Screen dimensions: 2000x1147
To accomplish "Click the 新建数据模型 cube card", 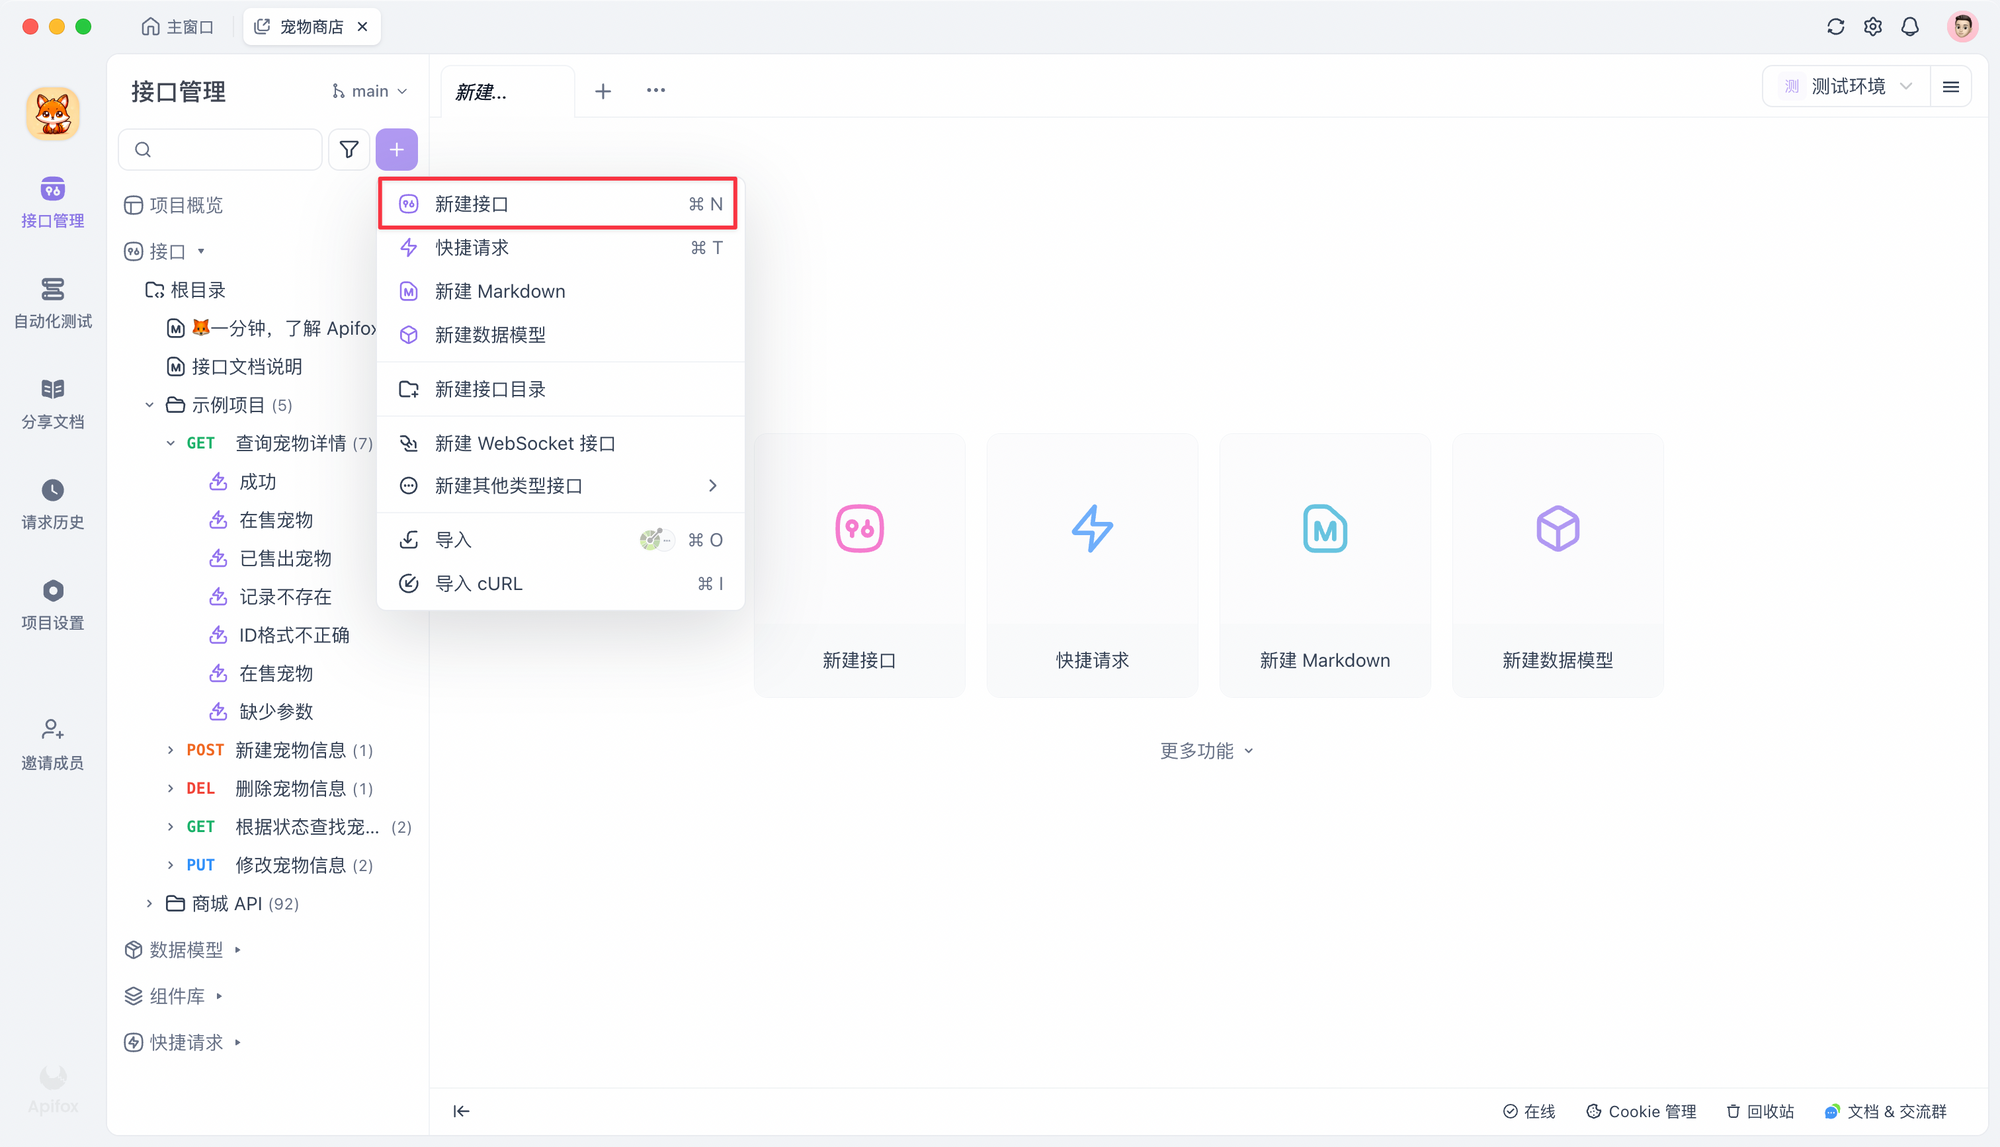I will tap(1558, 565).
